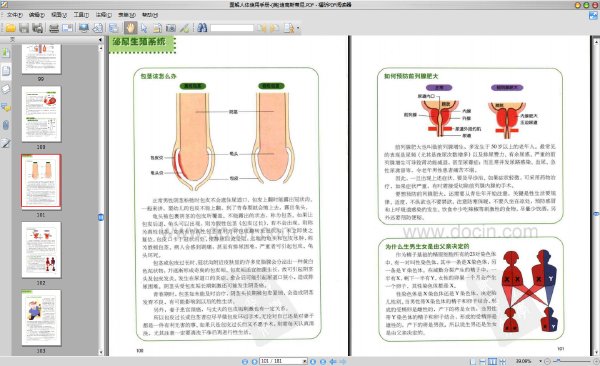Viewport: 600px width, 366px height.
Task: Open the 表单 (Forms) menu
Action: tap(127, 15)
